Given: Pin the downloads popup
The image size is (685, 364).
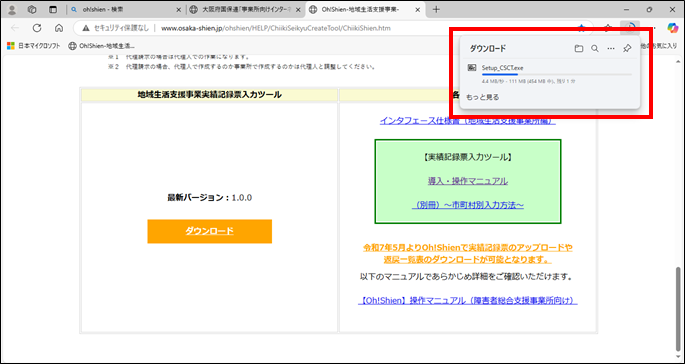Looking at the screenshot, I should click(x=627, y=49).
